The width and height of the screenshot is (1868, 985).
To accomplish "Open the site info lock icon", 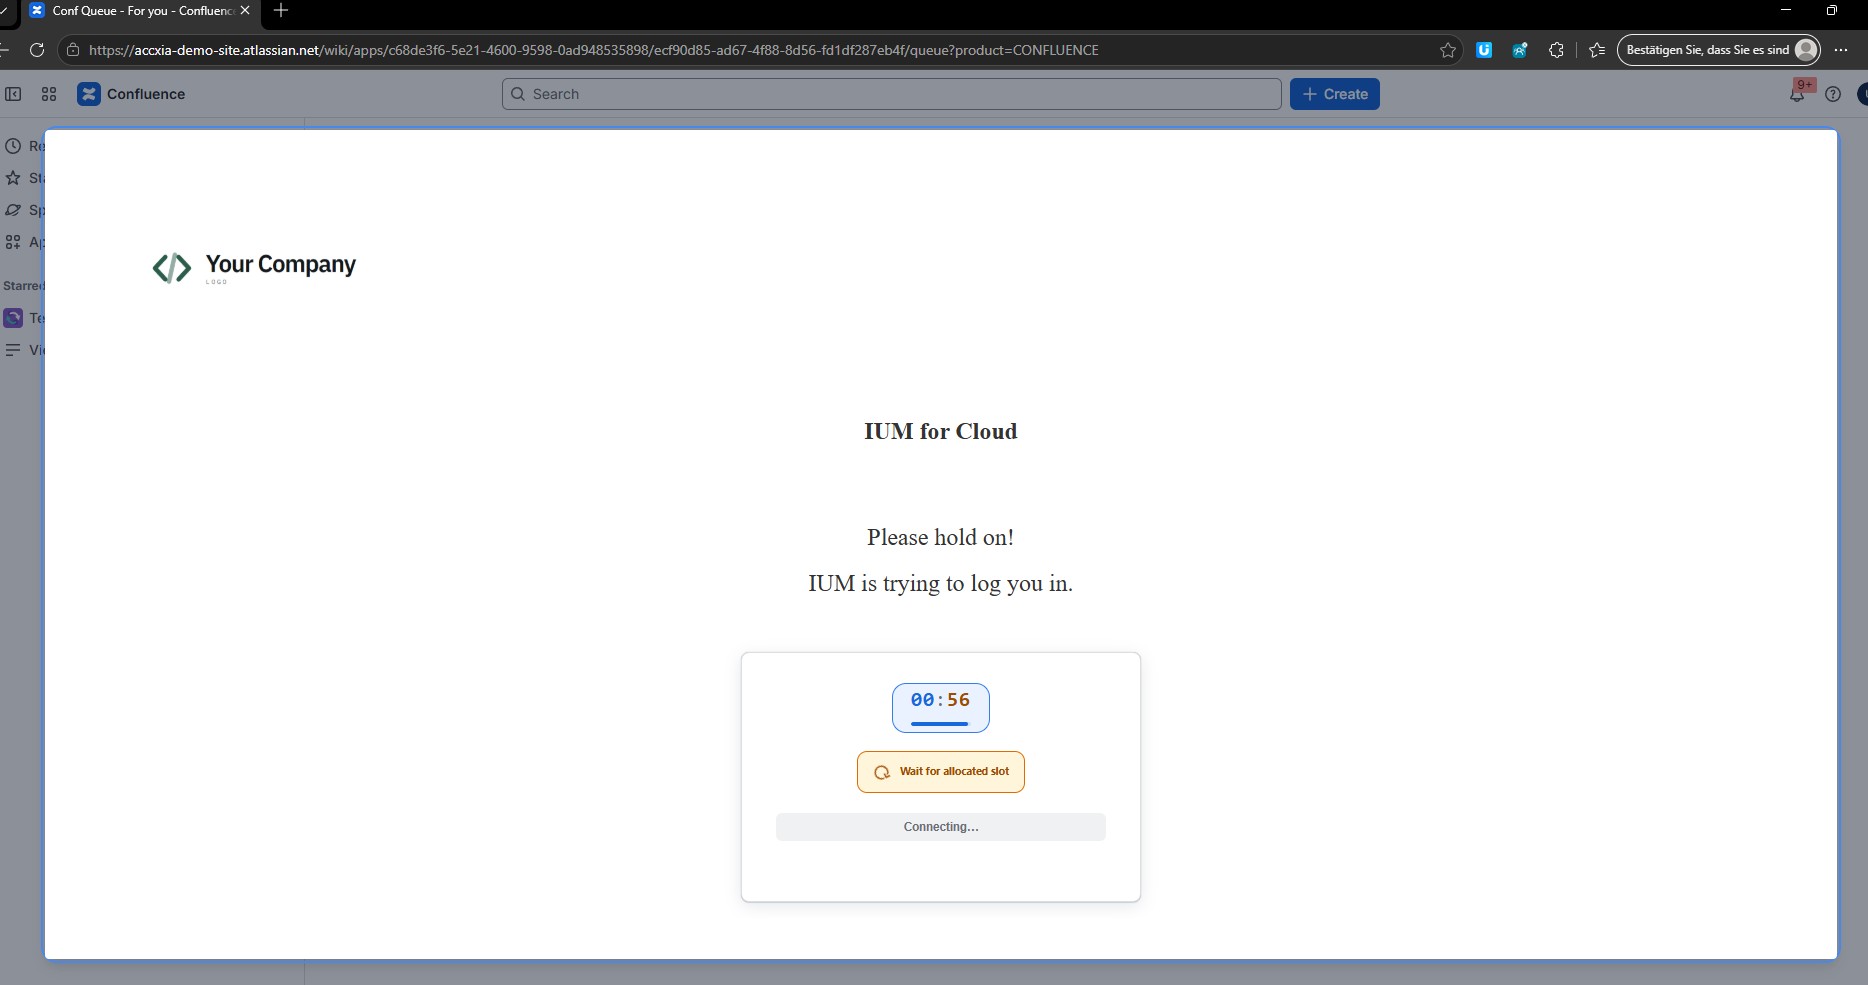I will pos(73,50).
